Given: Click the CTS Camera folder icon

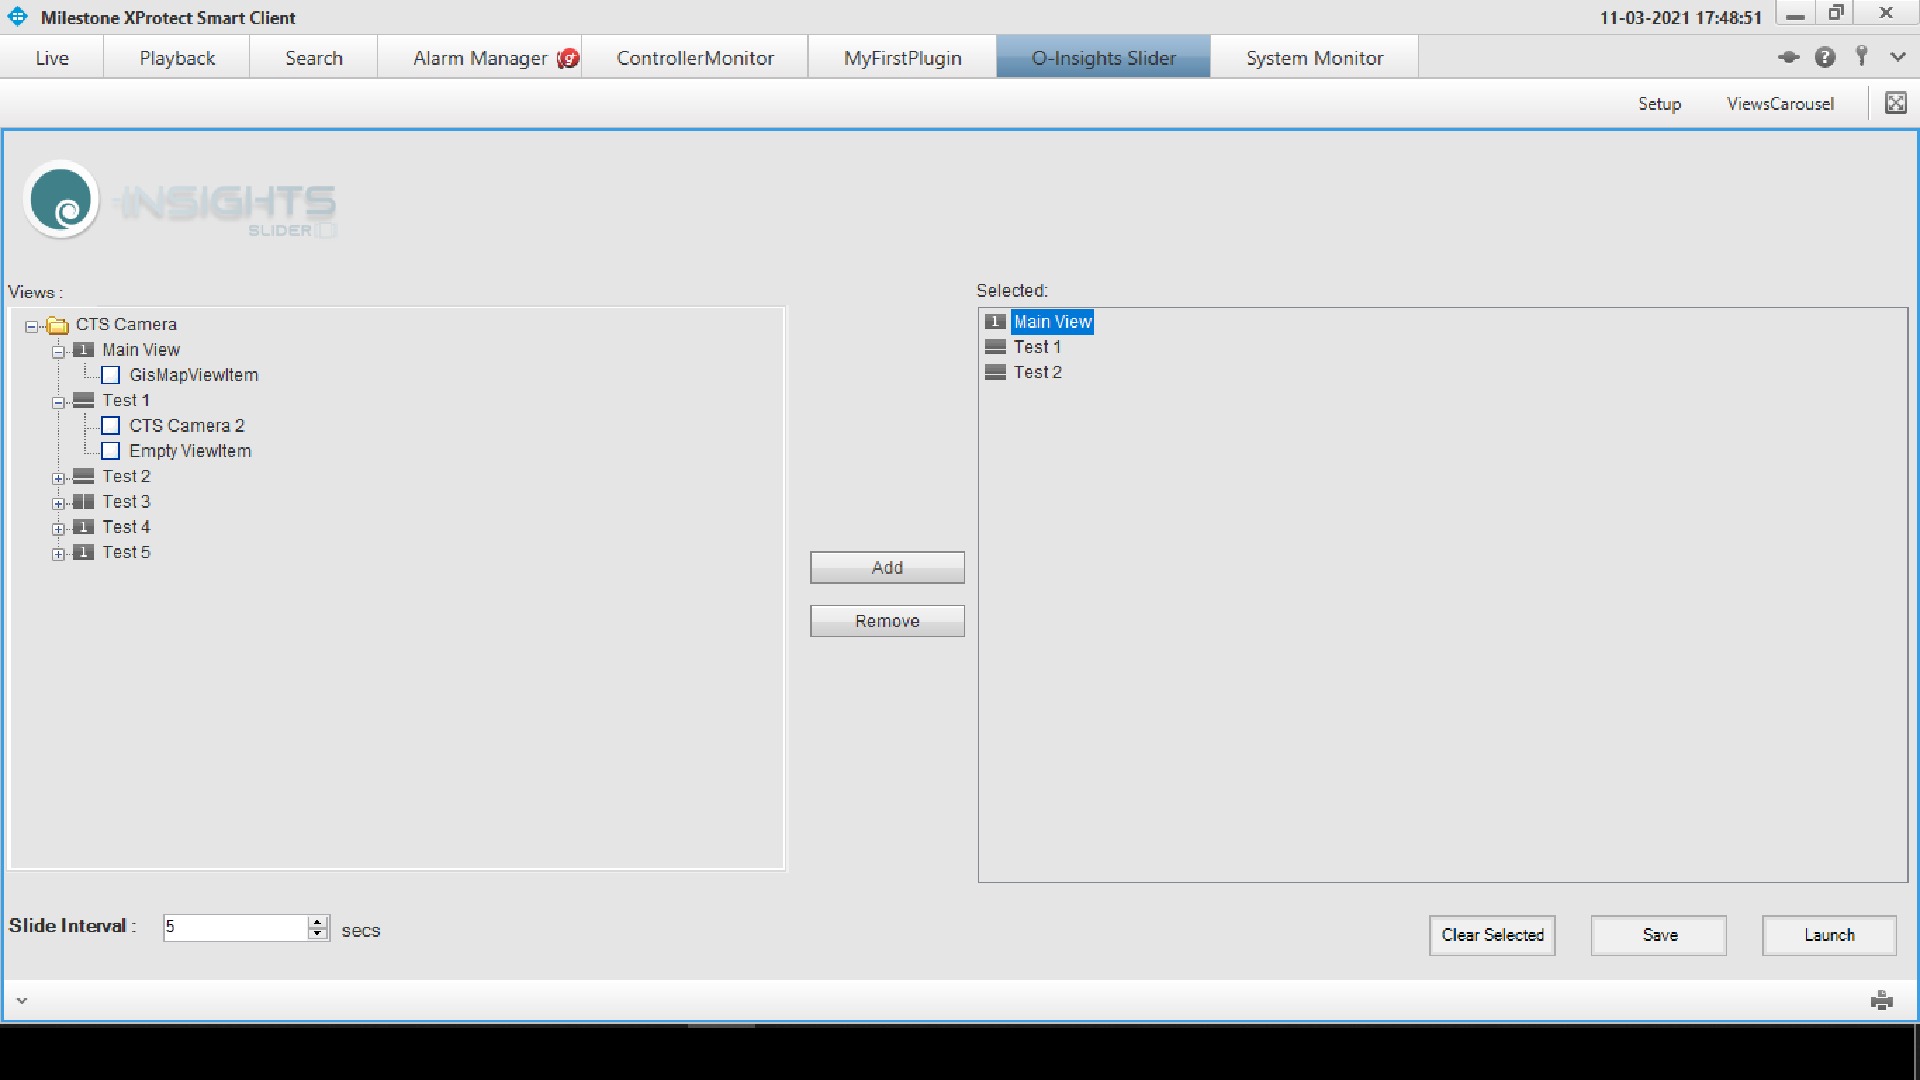Looking at the screenshot, I should pos(58,325).
